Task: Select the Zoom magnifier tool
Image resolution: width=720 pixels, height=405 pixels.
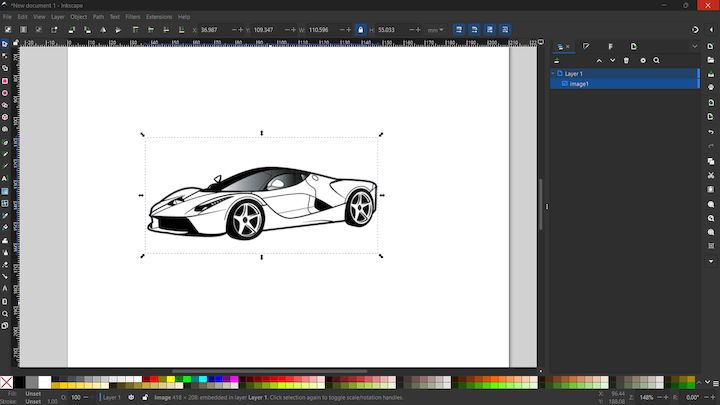Action: (x=5, y=314)
